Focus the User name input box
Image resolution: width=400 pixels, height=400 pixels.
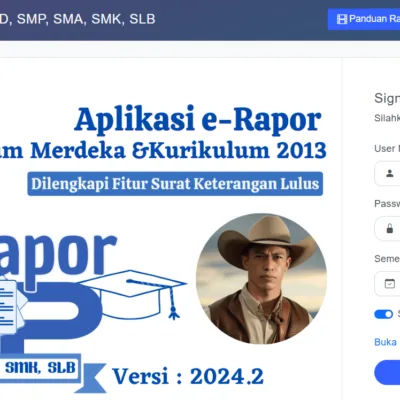click(x=387, y=173)
